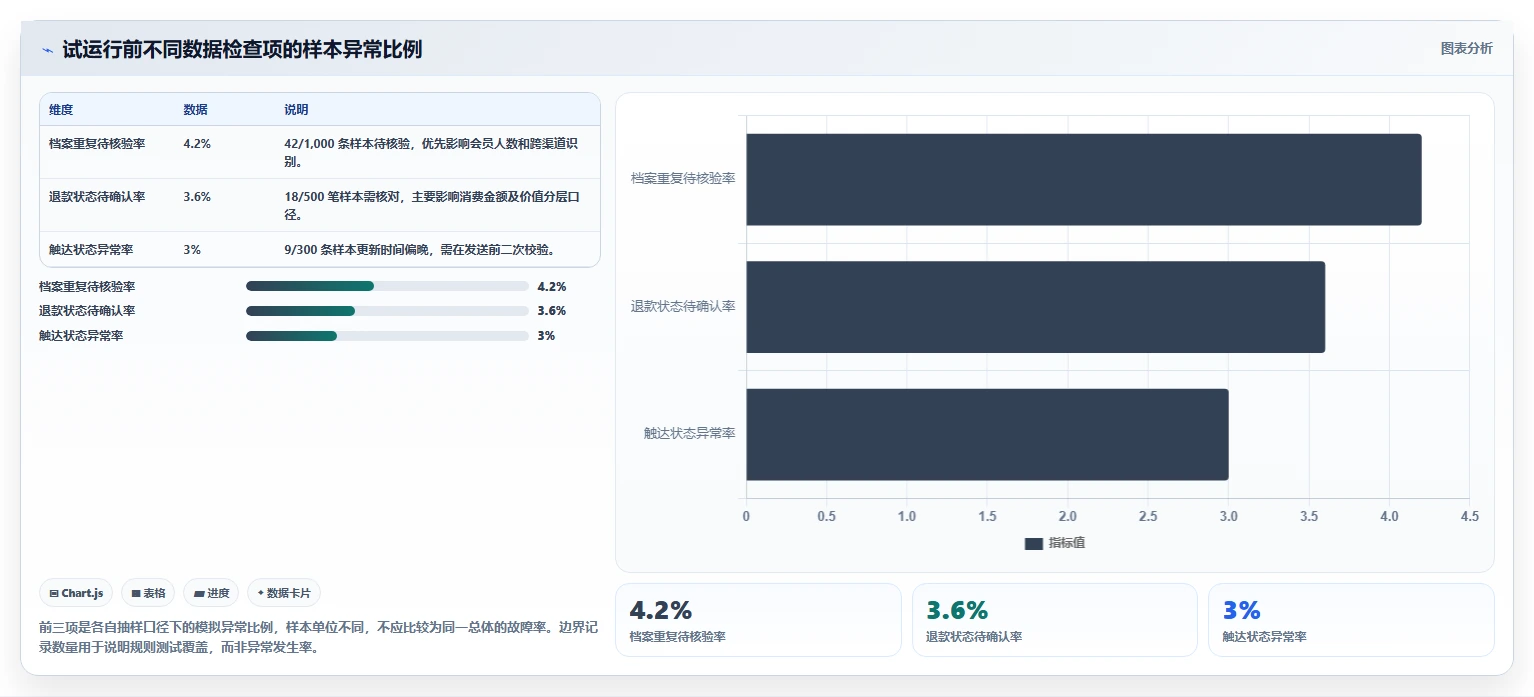Select the Chart.js tag
The width and height of the screenshot is (1534, 697).
[x=77, y=593]
